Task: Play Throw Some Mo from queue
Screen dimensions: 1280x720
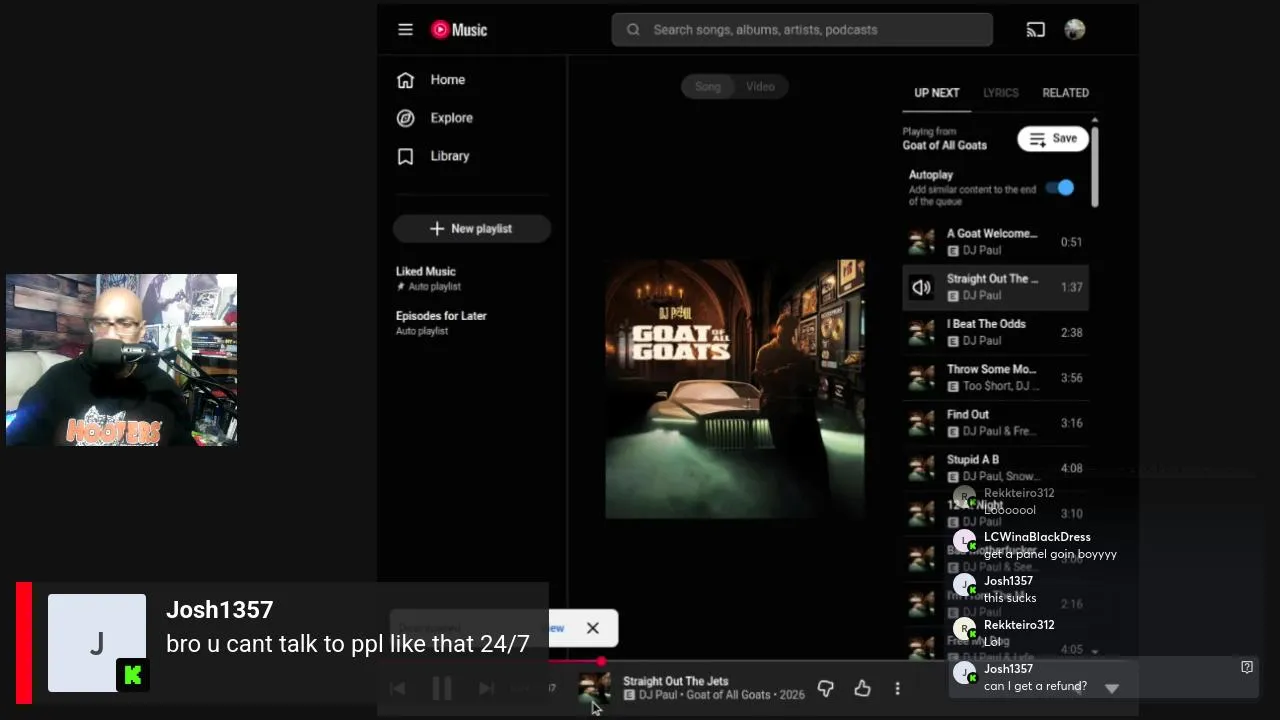Action: pos(996,378)
